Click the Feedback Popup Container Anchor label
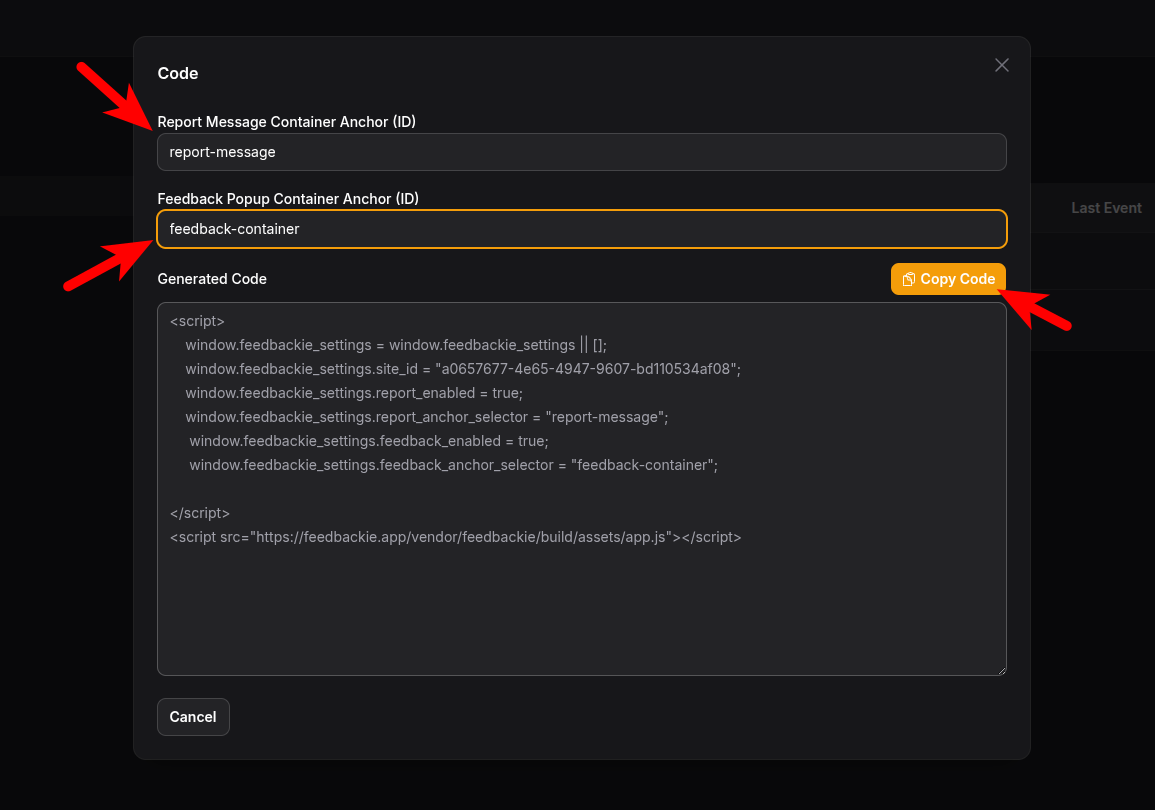1155x810 pixels. tap(288, 199)
